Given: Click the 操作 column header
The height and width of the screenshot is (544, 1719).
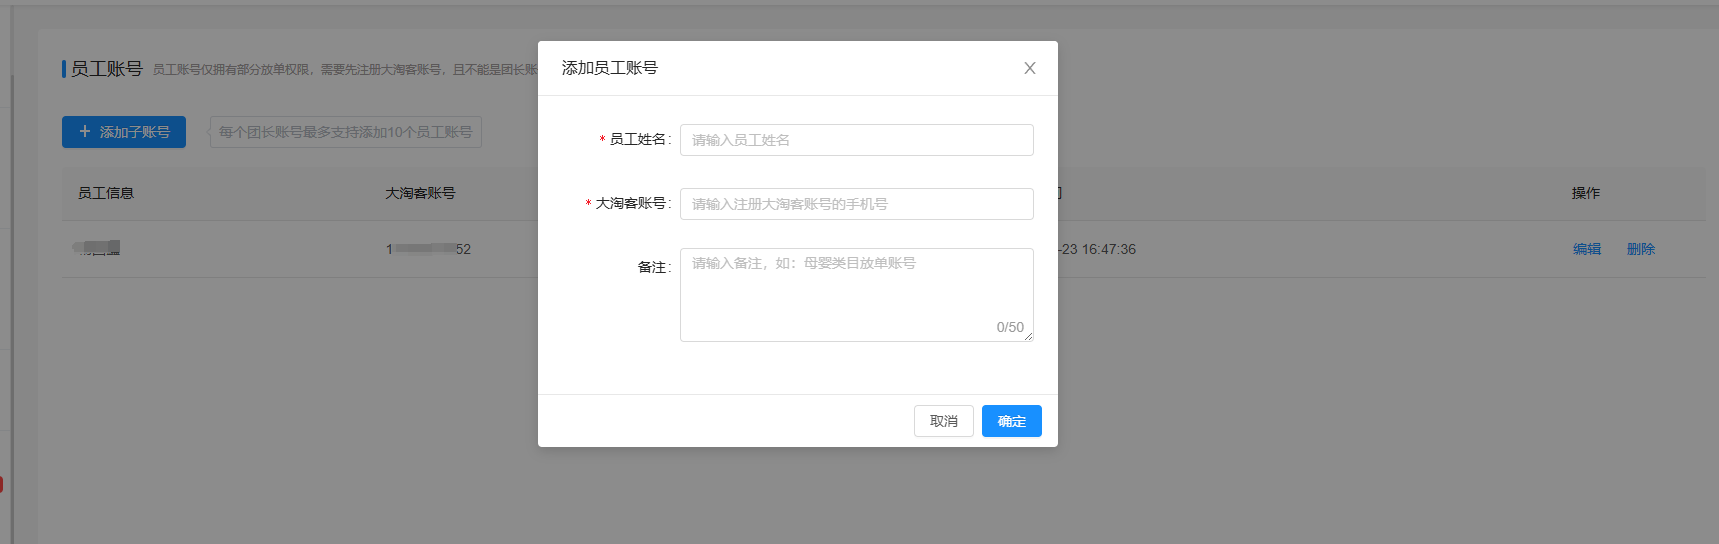Looking at the screenshot, I should click(1585, 193).
